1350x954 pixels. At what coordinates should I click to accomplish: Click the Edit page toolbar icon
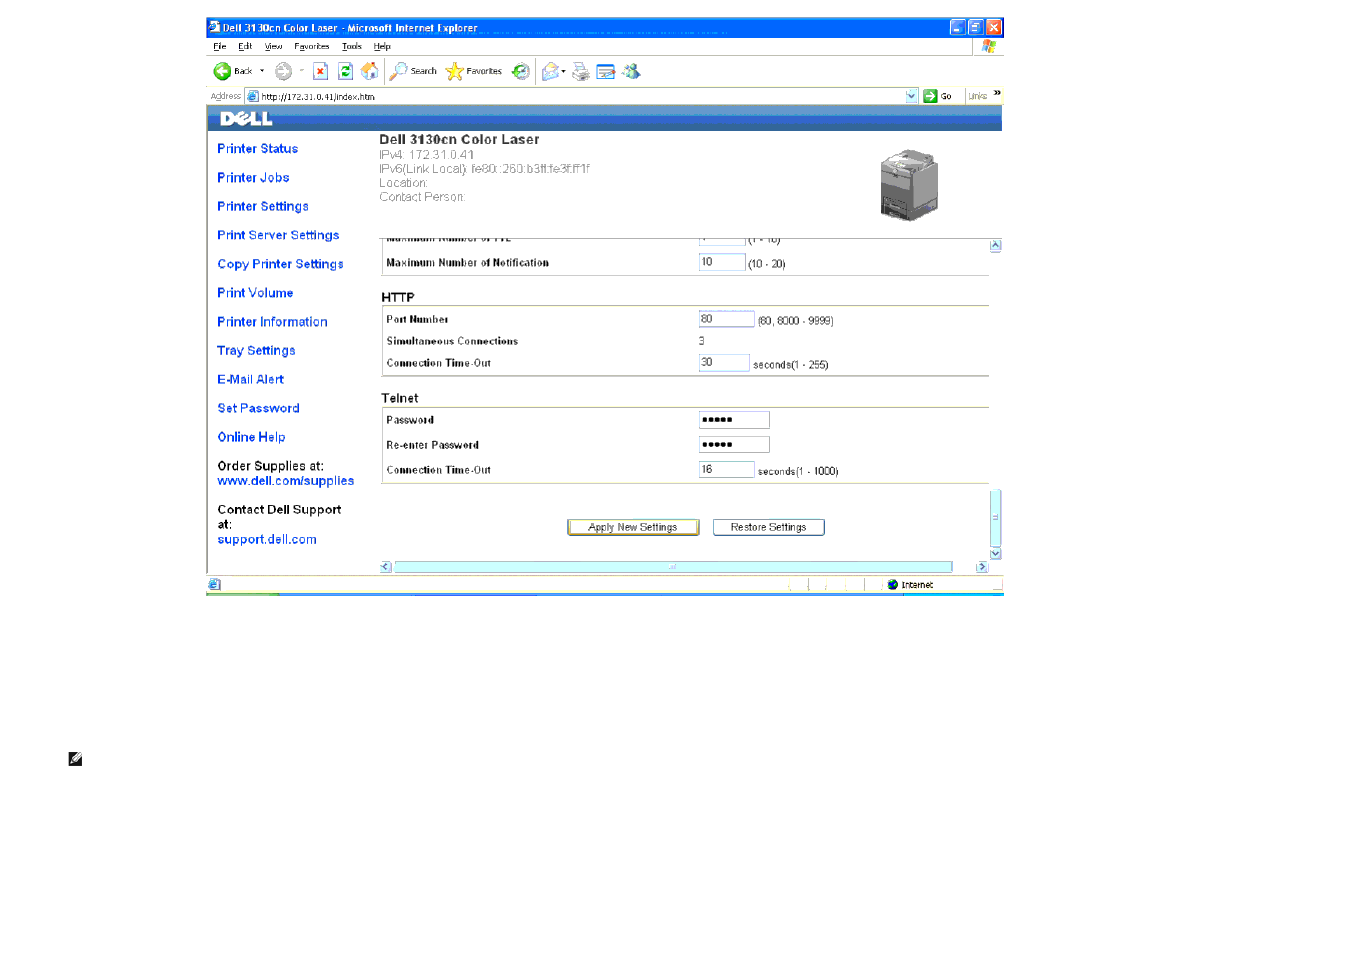[x=606, y=71]
